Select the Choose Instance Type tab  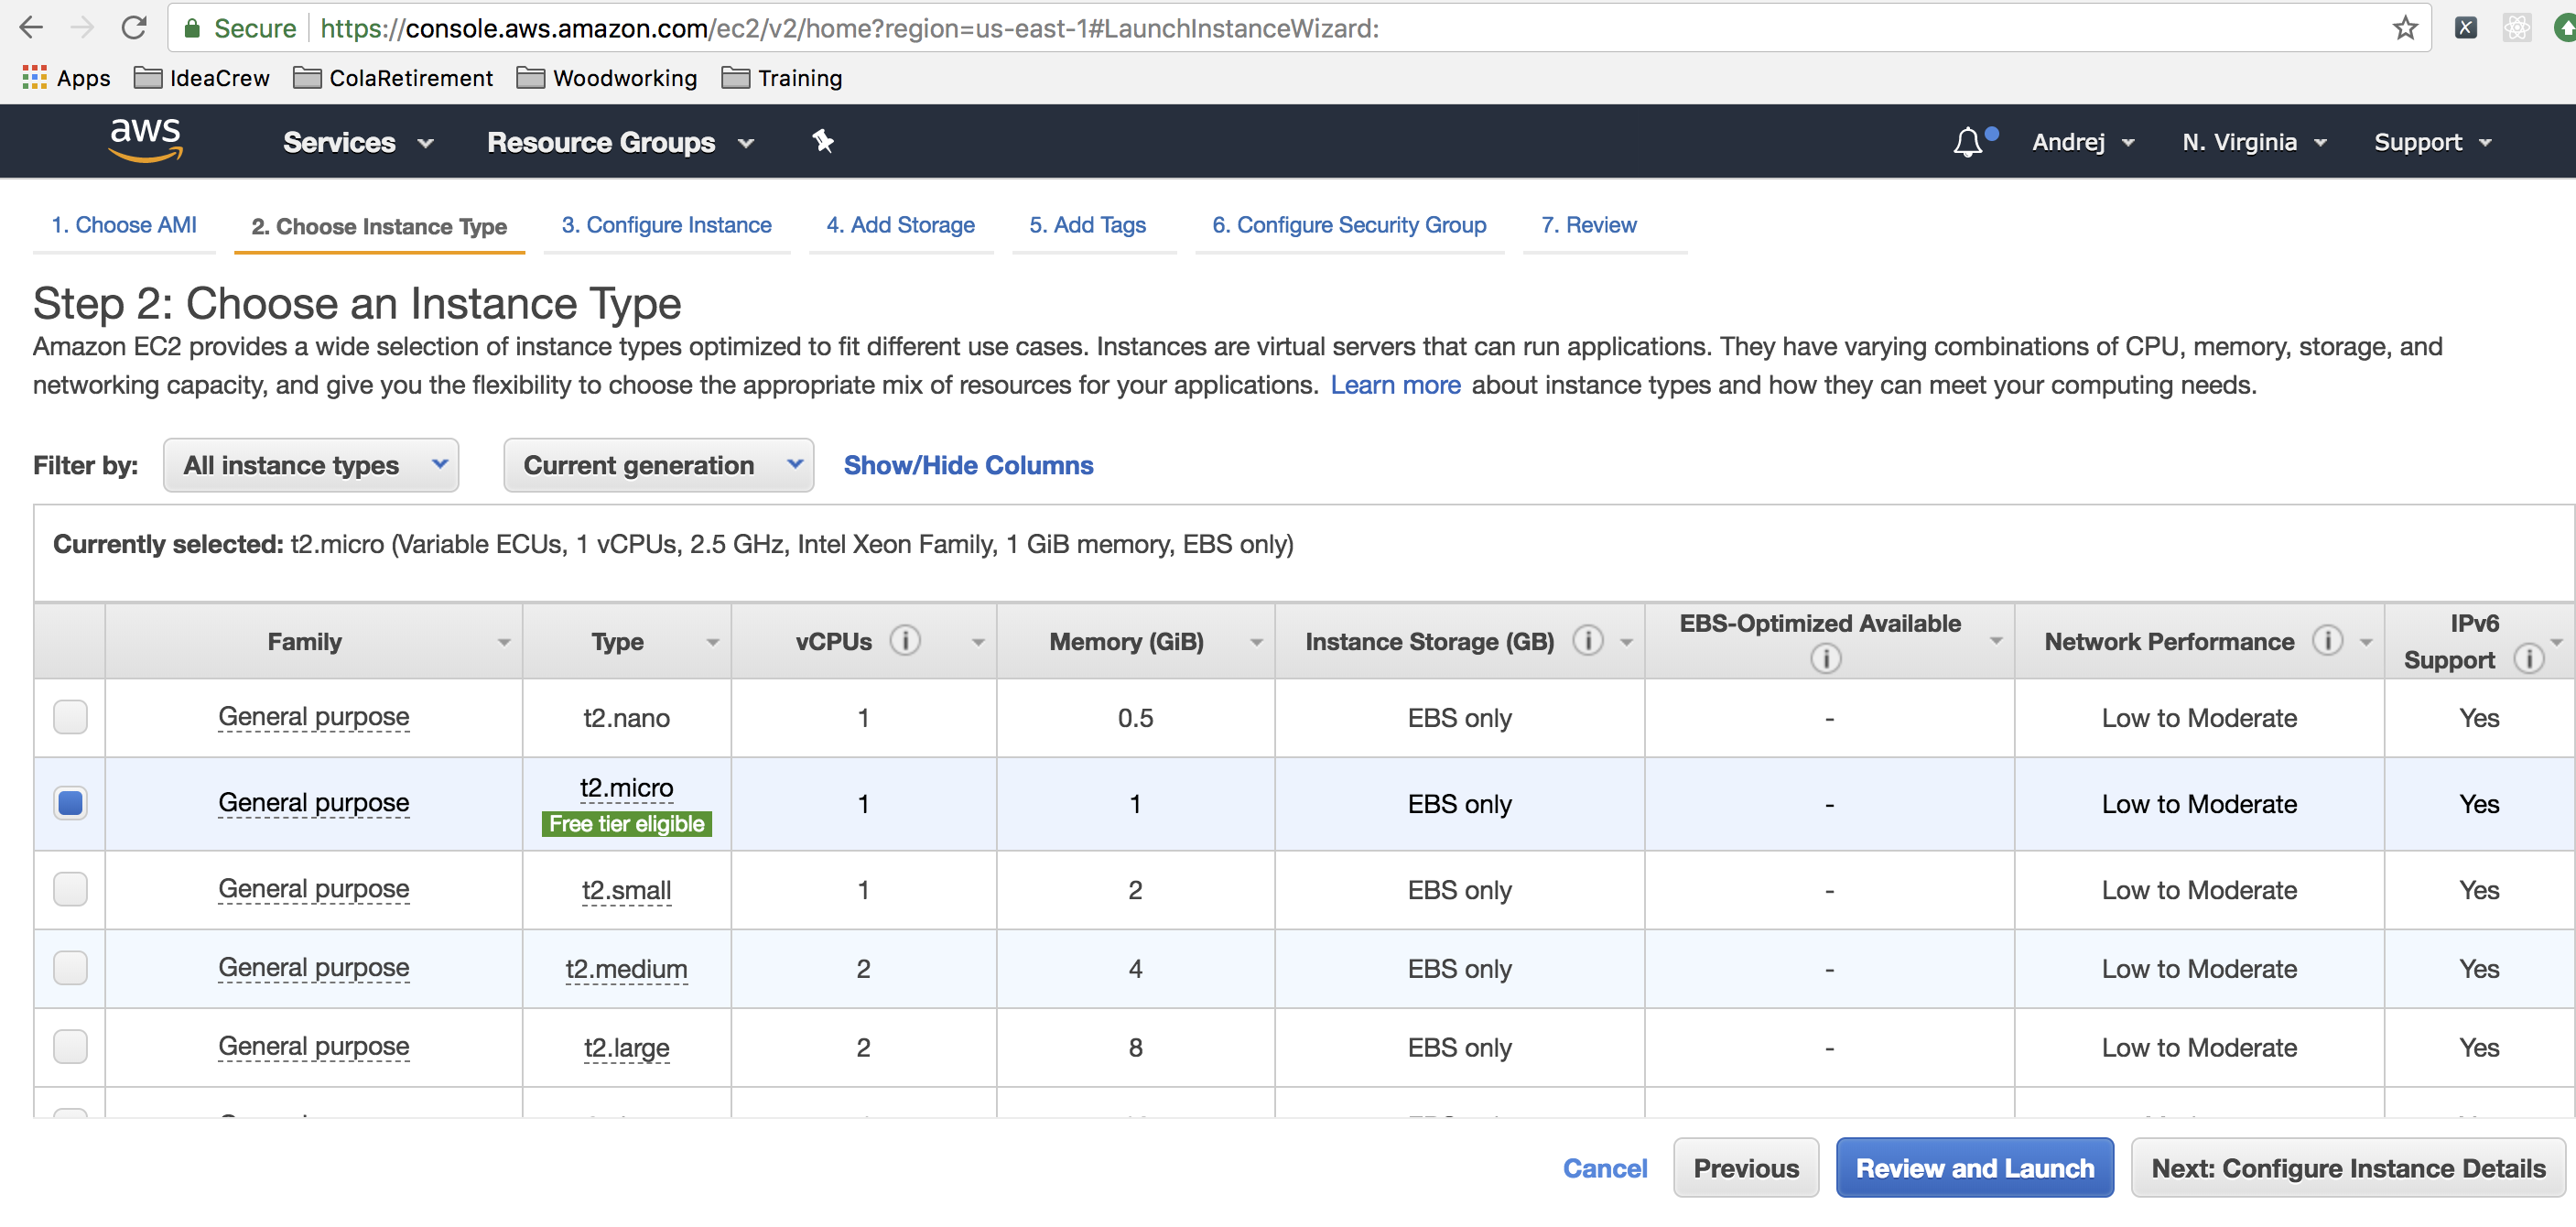tap(379, 226)
